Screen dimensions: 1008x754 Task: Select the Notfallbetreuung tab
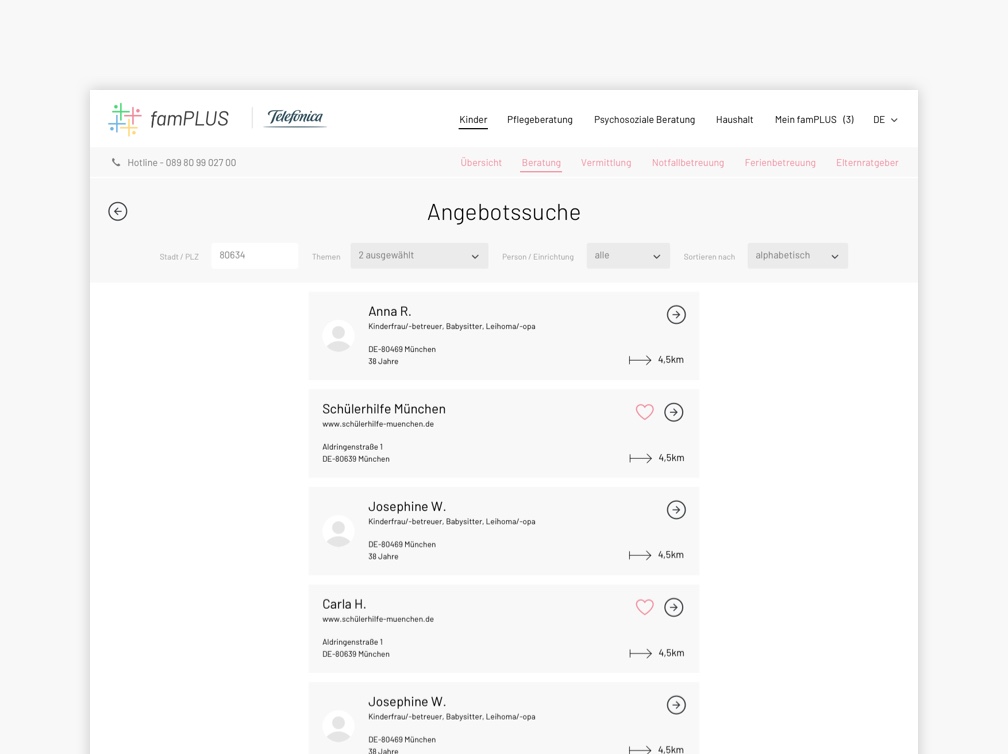[x=688, y=163]
